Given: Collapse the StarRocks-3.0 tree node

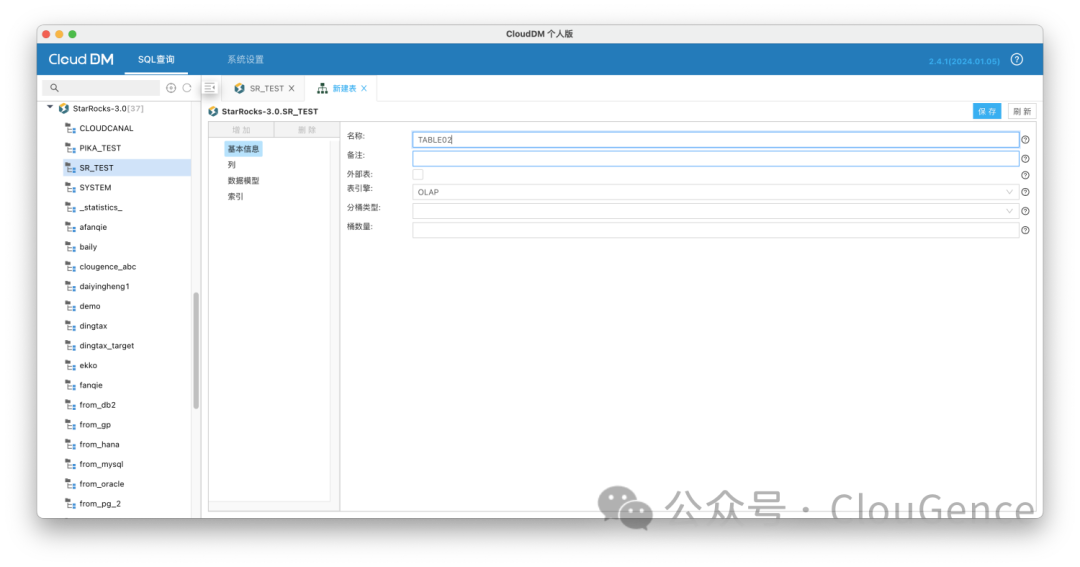Looking at the screenshot, I should click(50, 107).
